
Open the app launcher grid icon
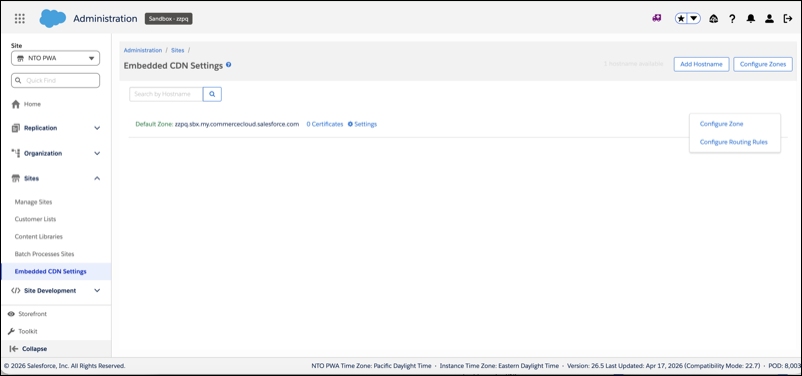tap(19, 18)
